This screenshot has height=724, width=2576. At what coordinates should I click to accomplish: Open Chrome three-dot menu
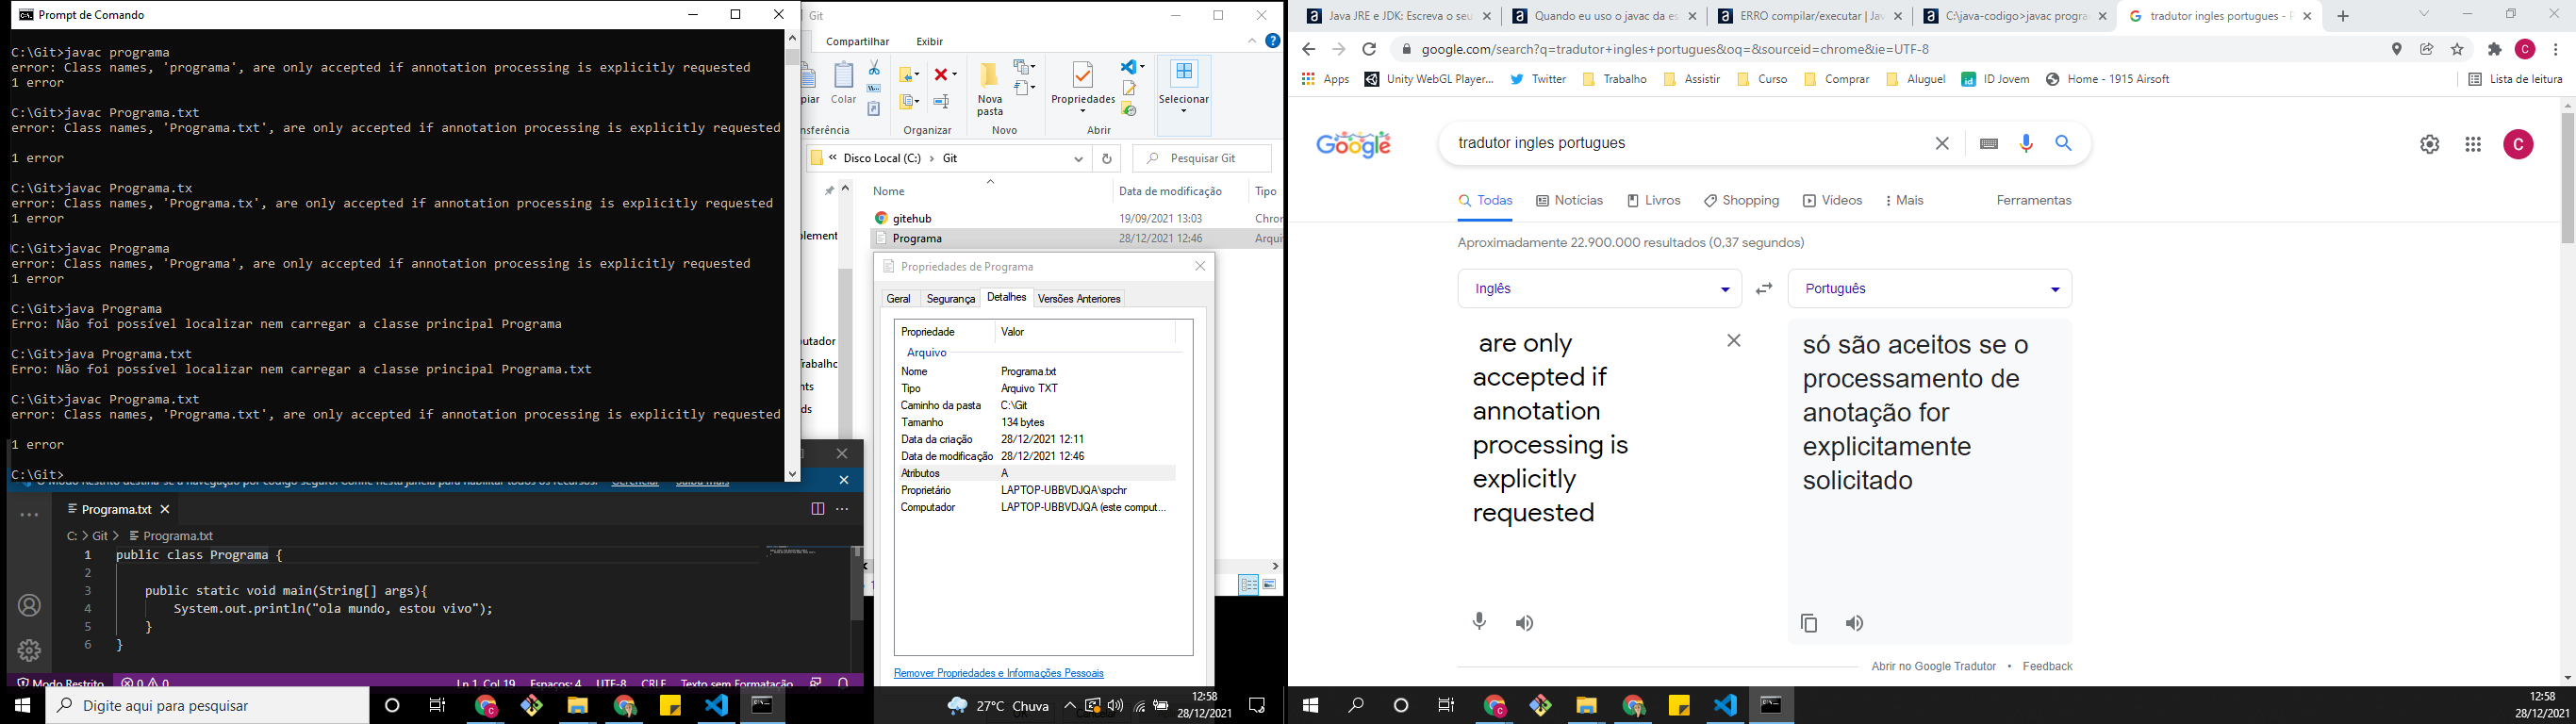(x=2555, y=49)
